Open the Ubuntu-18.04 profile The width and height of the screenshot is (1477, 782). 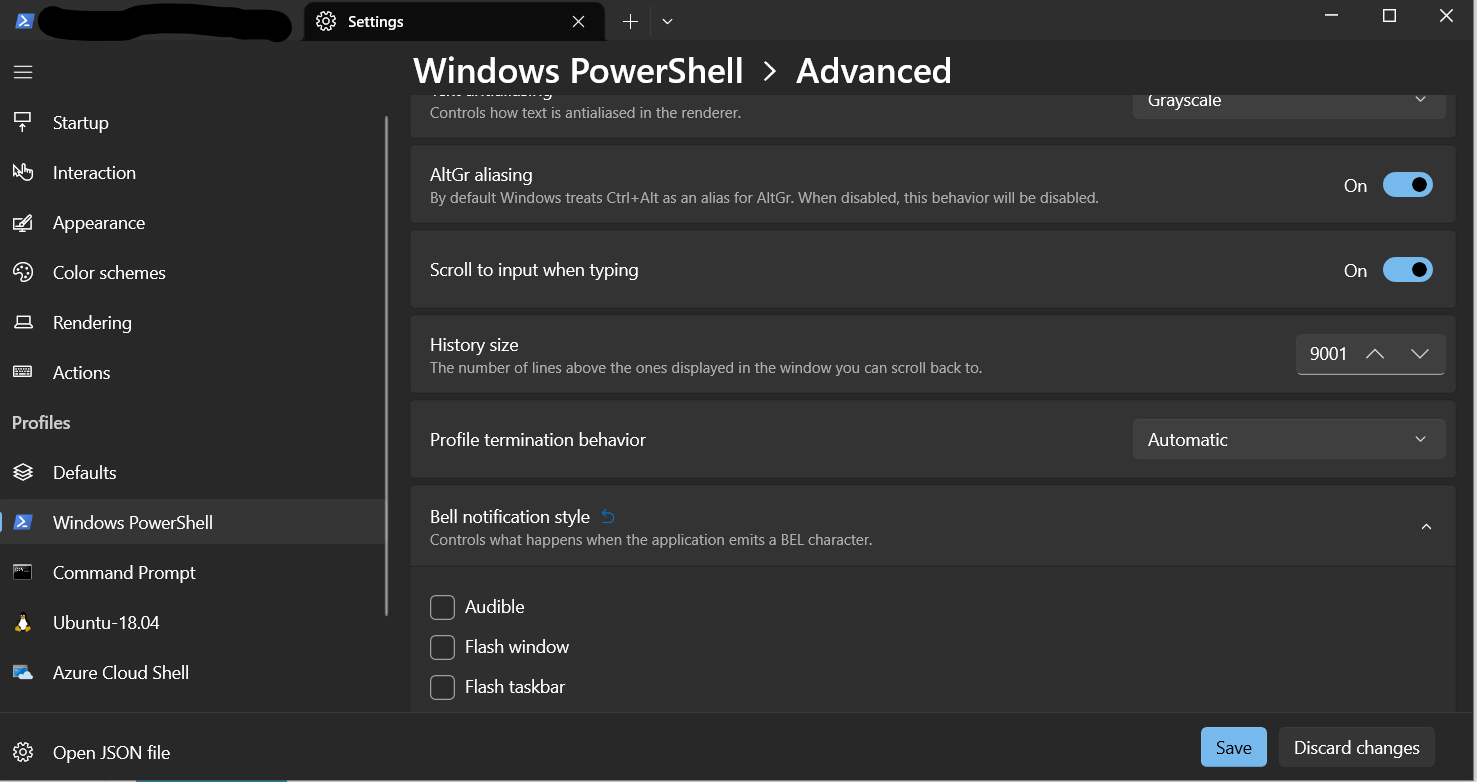pos(104,622)
